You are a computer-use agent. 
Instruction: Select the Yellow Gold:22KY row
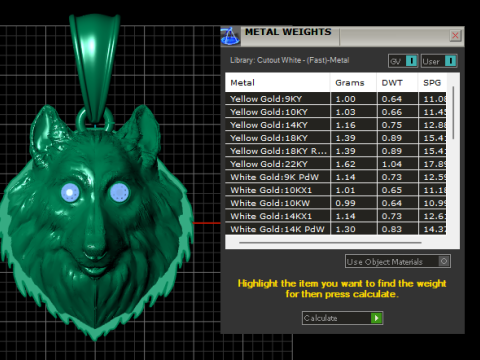(x=336, y=164)
